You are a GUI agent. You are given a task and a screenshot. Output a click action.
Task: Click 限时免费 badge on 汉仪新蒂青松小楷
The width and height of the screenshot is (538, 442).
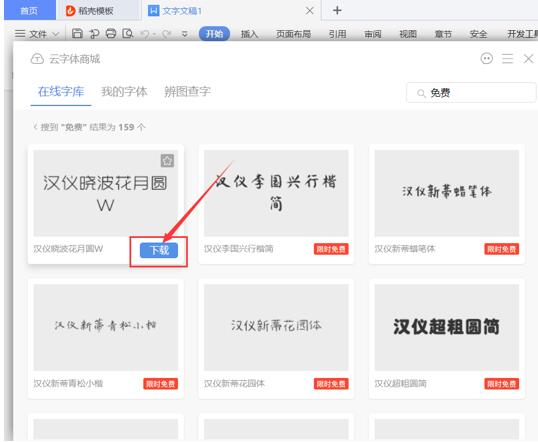click(161, 383)
